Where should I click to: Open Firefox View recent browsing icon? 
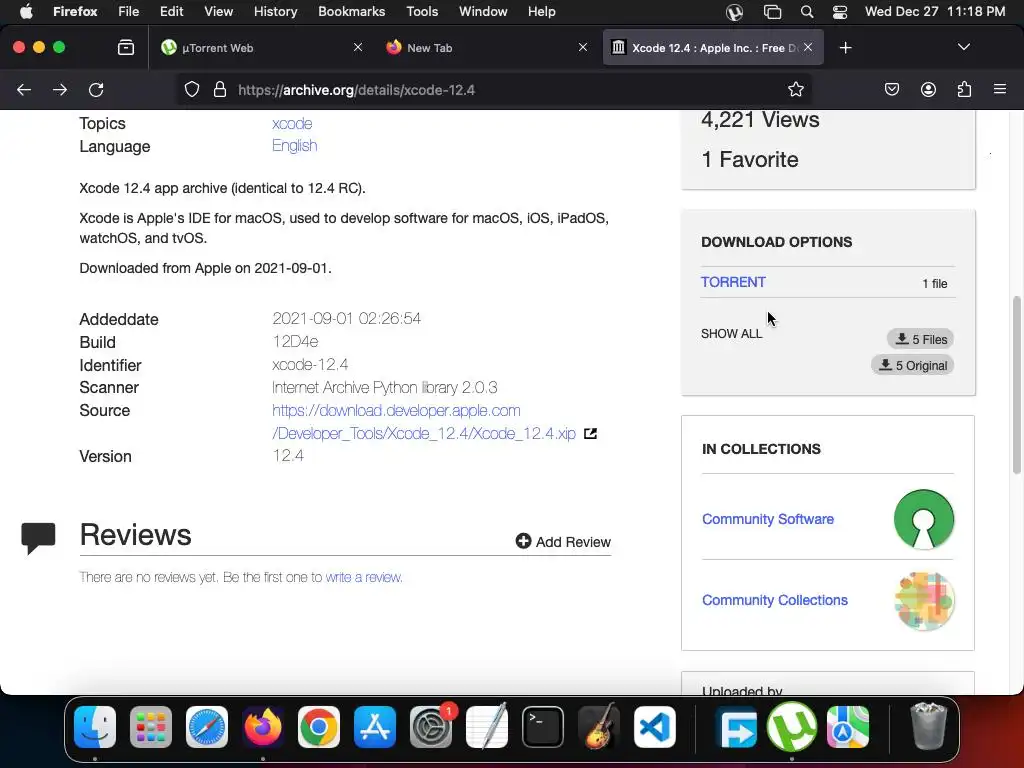click(125, 47)
